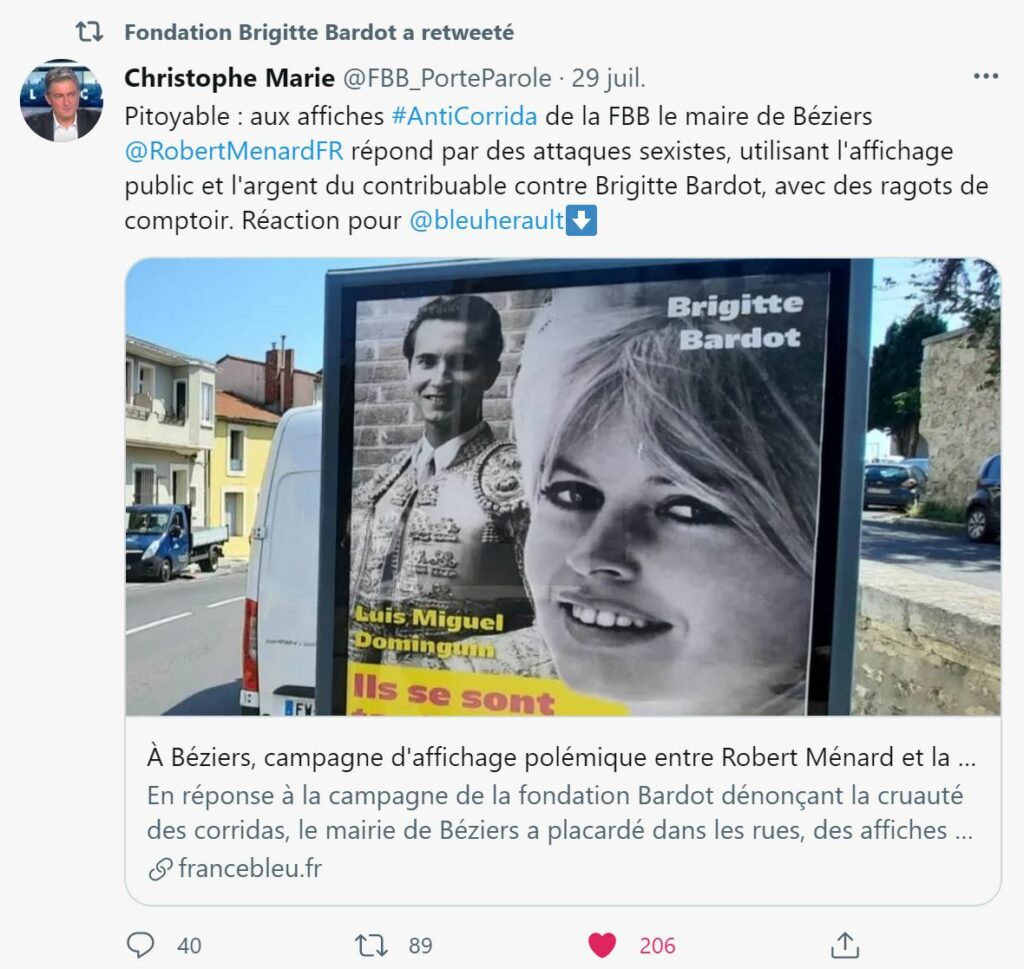Open the @bleuherault mention
Screen dimensions: 1024x969
point(487,221)
